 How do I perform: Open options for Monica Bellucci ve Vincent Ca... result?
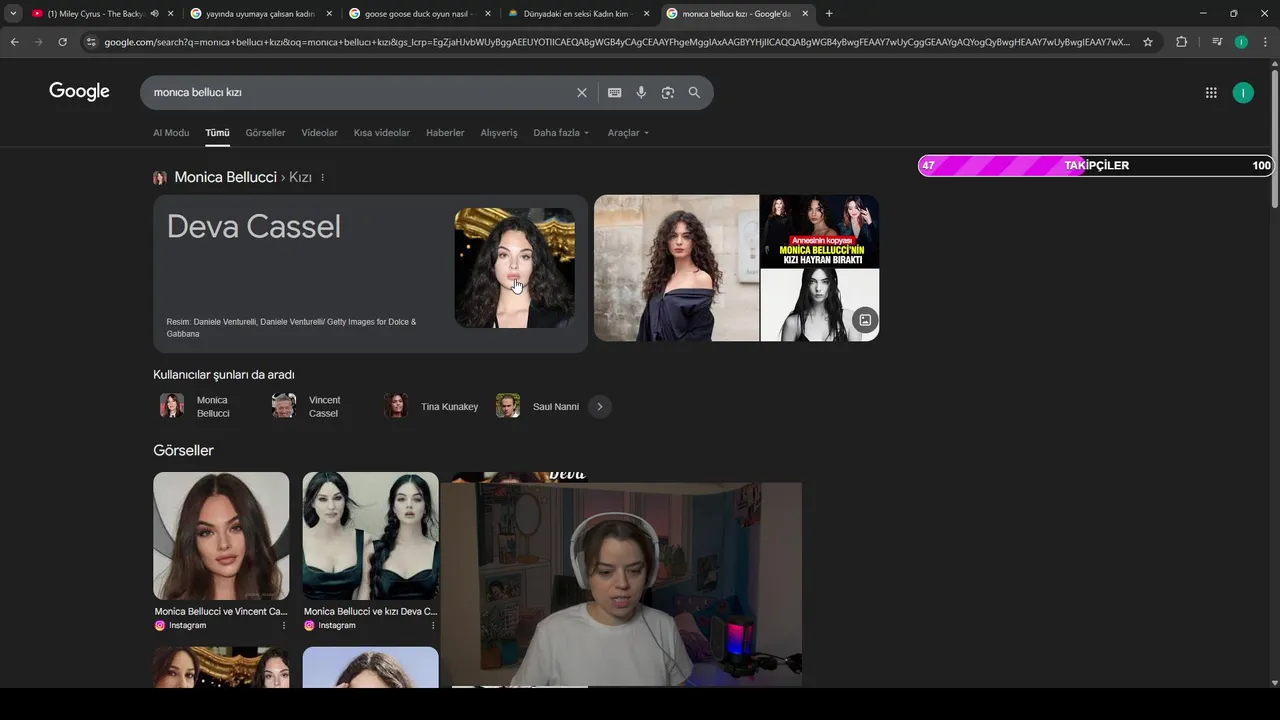[x=284, y=625]
